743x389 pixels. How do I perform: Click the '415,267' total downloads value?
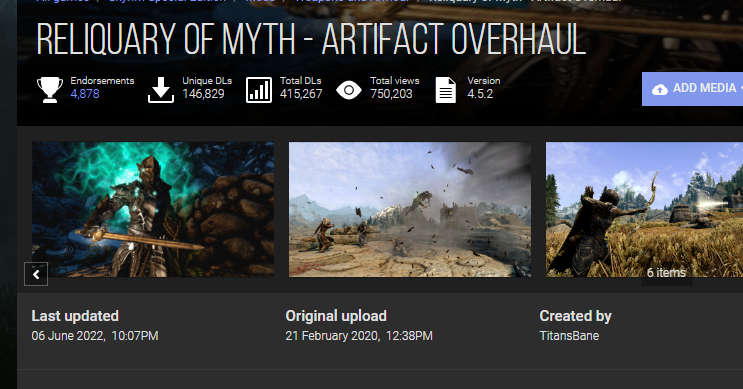point(301,94)
